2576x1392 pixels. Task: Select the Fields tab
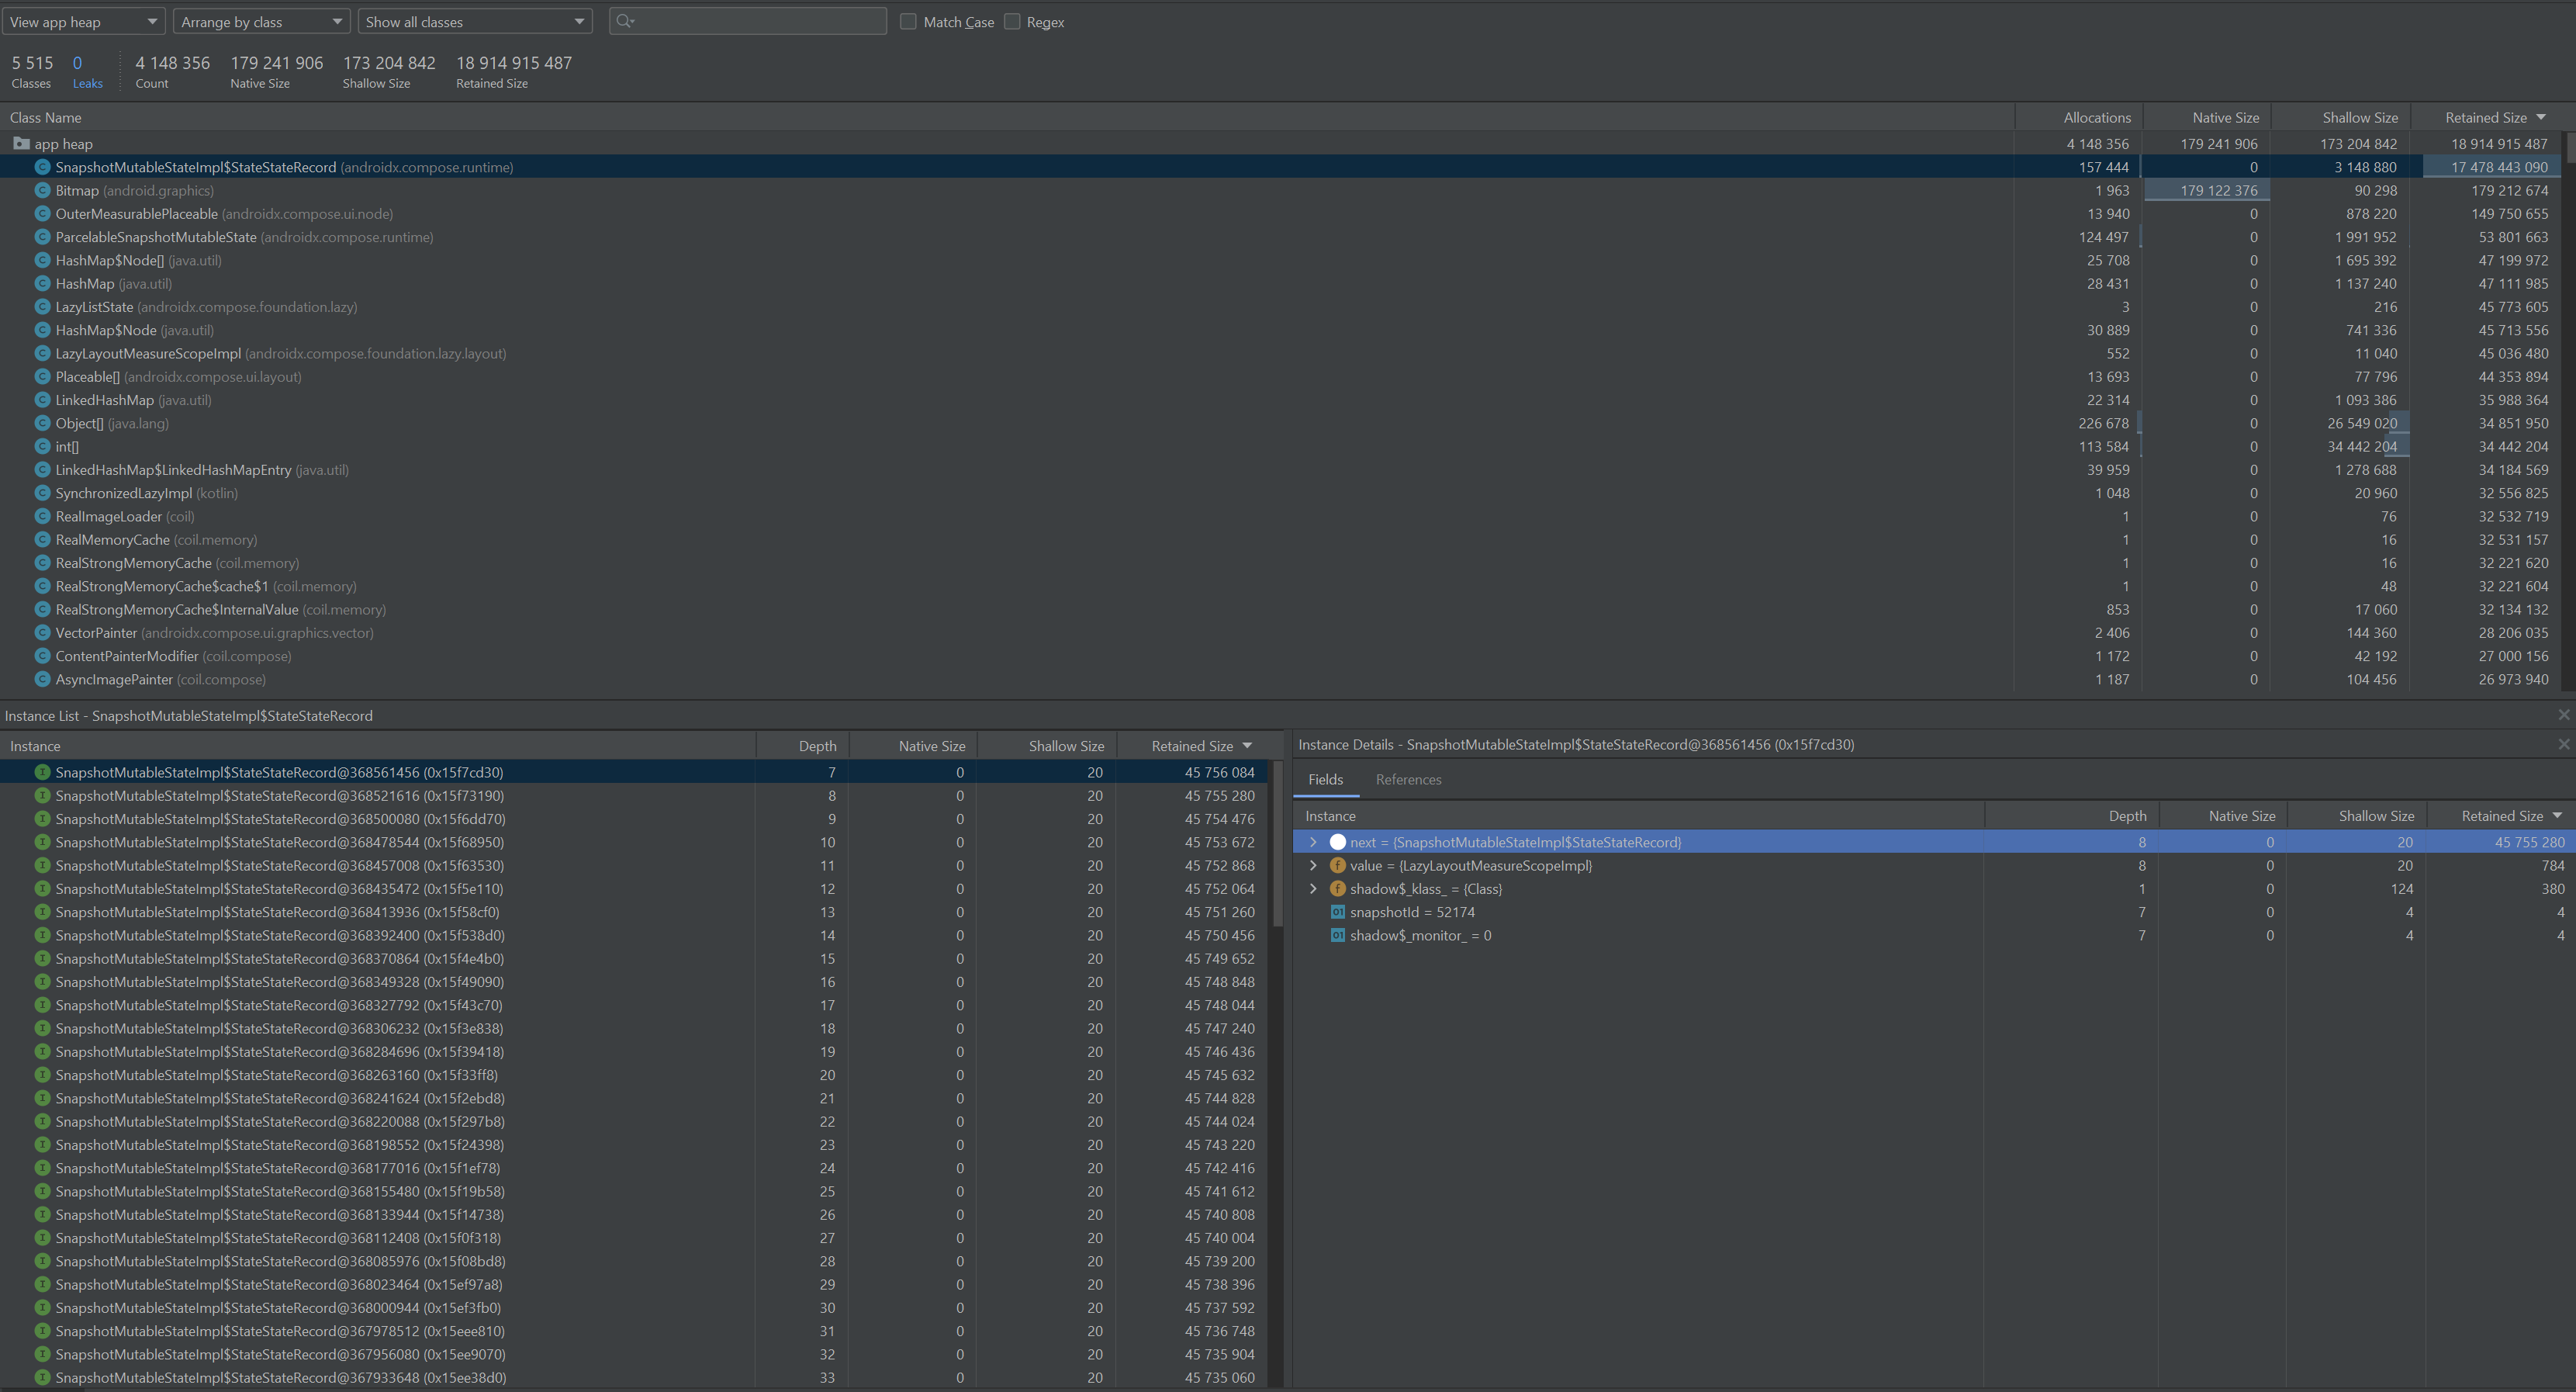[1325, 779]
